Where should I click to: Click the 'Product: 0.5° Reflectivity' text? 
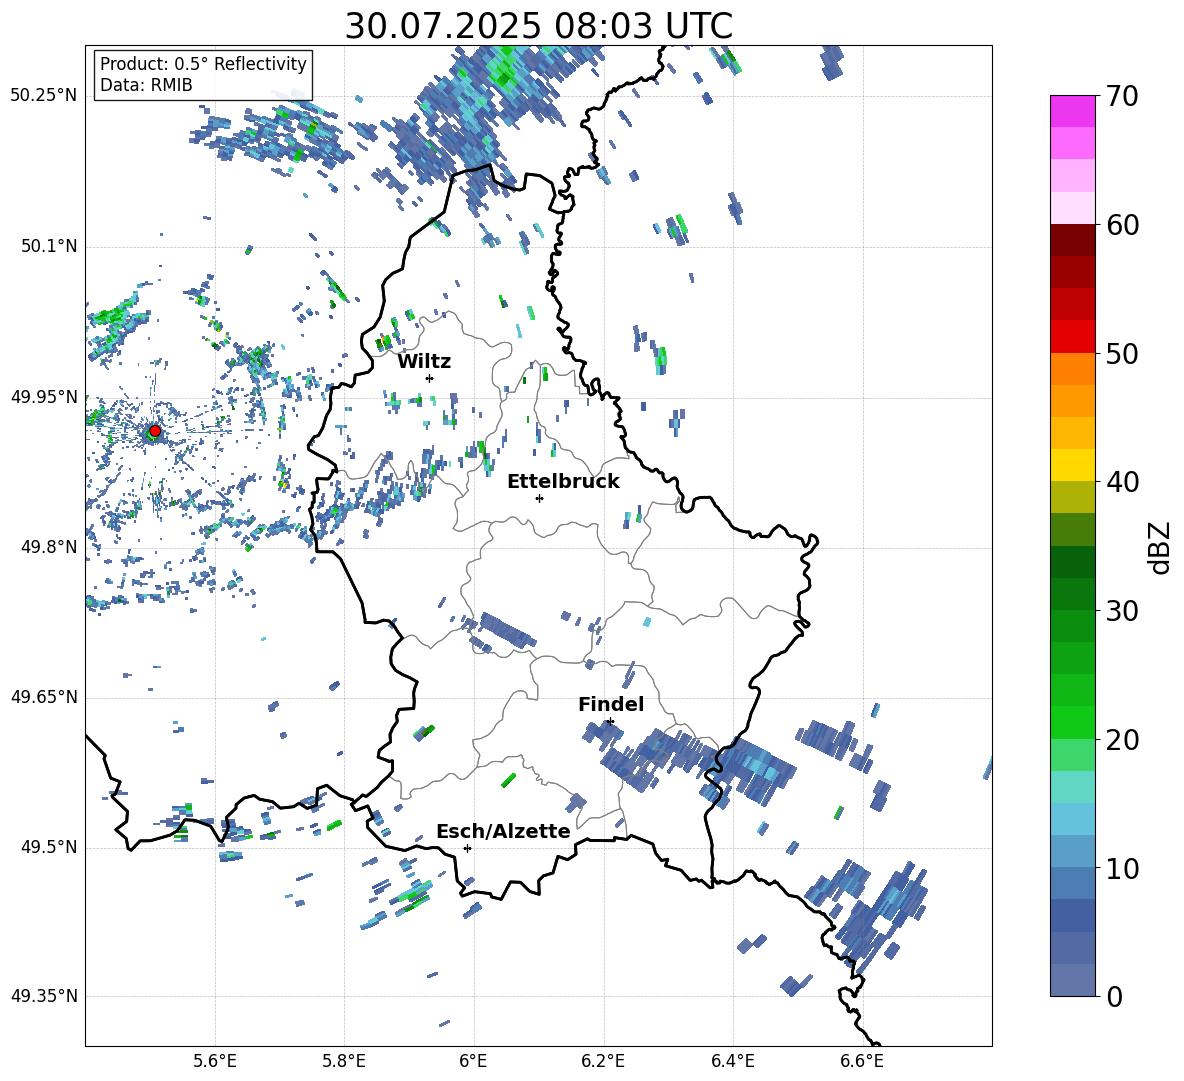[203, 64]
